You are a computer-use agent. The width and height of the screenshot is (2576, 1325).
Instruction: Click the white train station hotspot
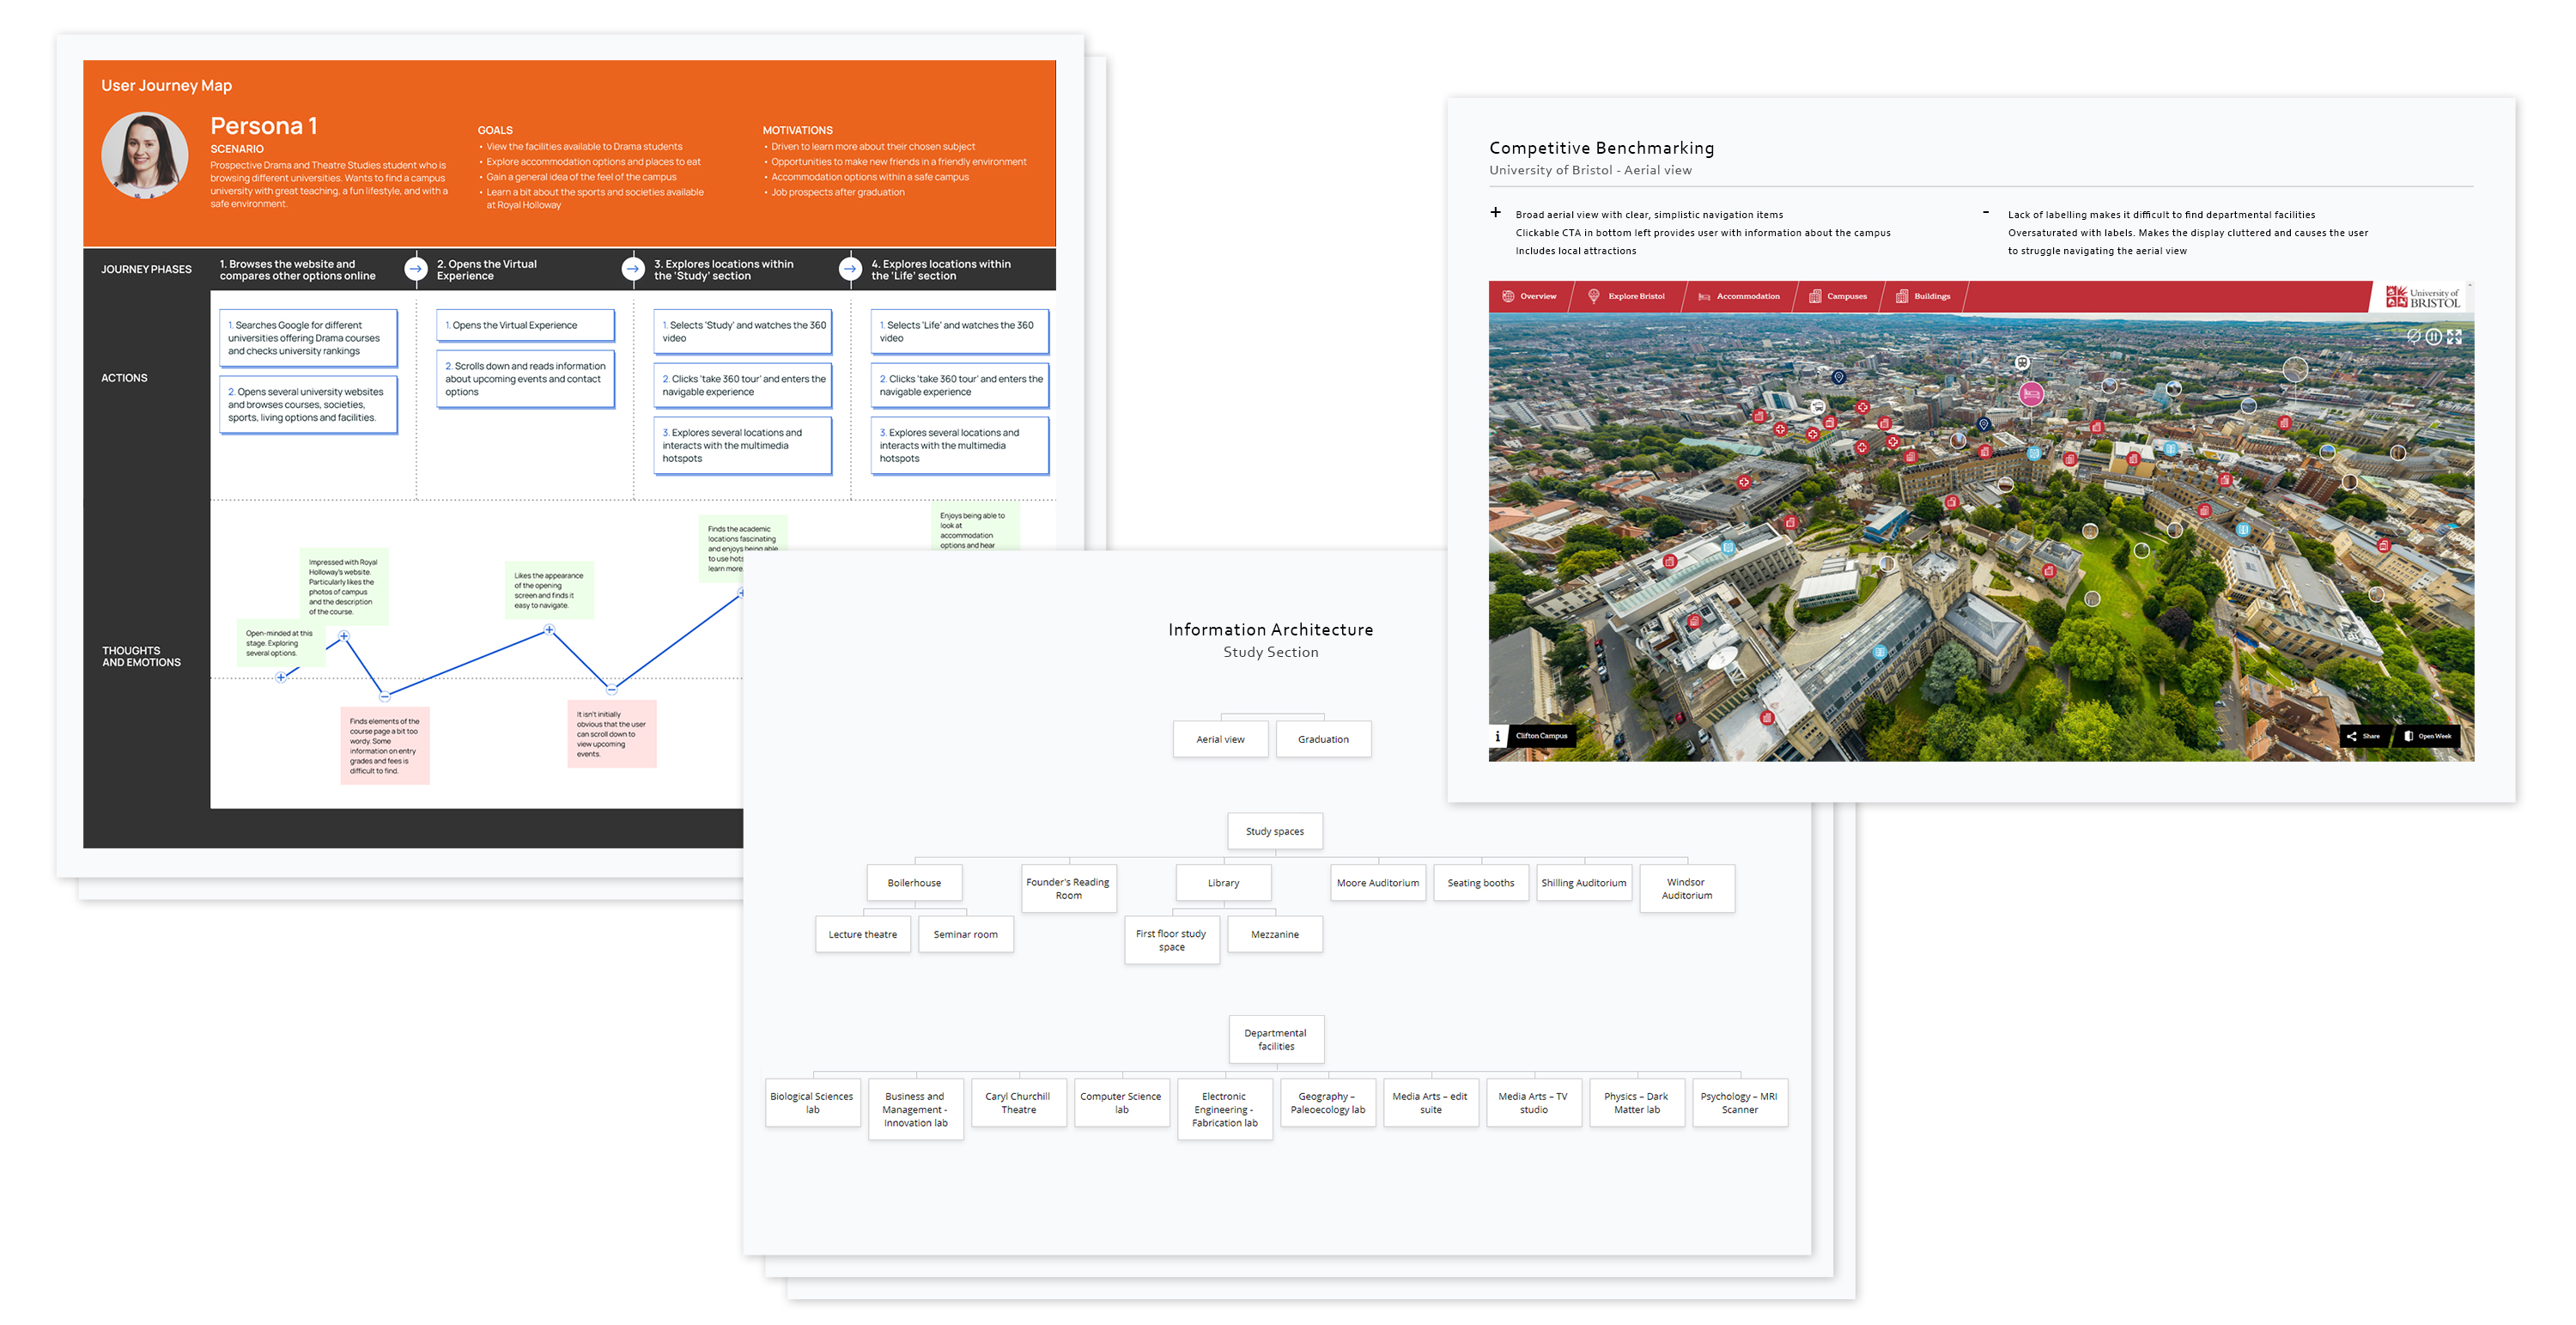[x=2022, y=362]
